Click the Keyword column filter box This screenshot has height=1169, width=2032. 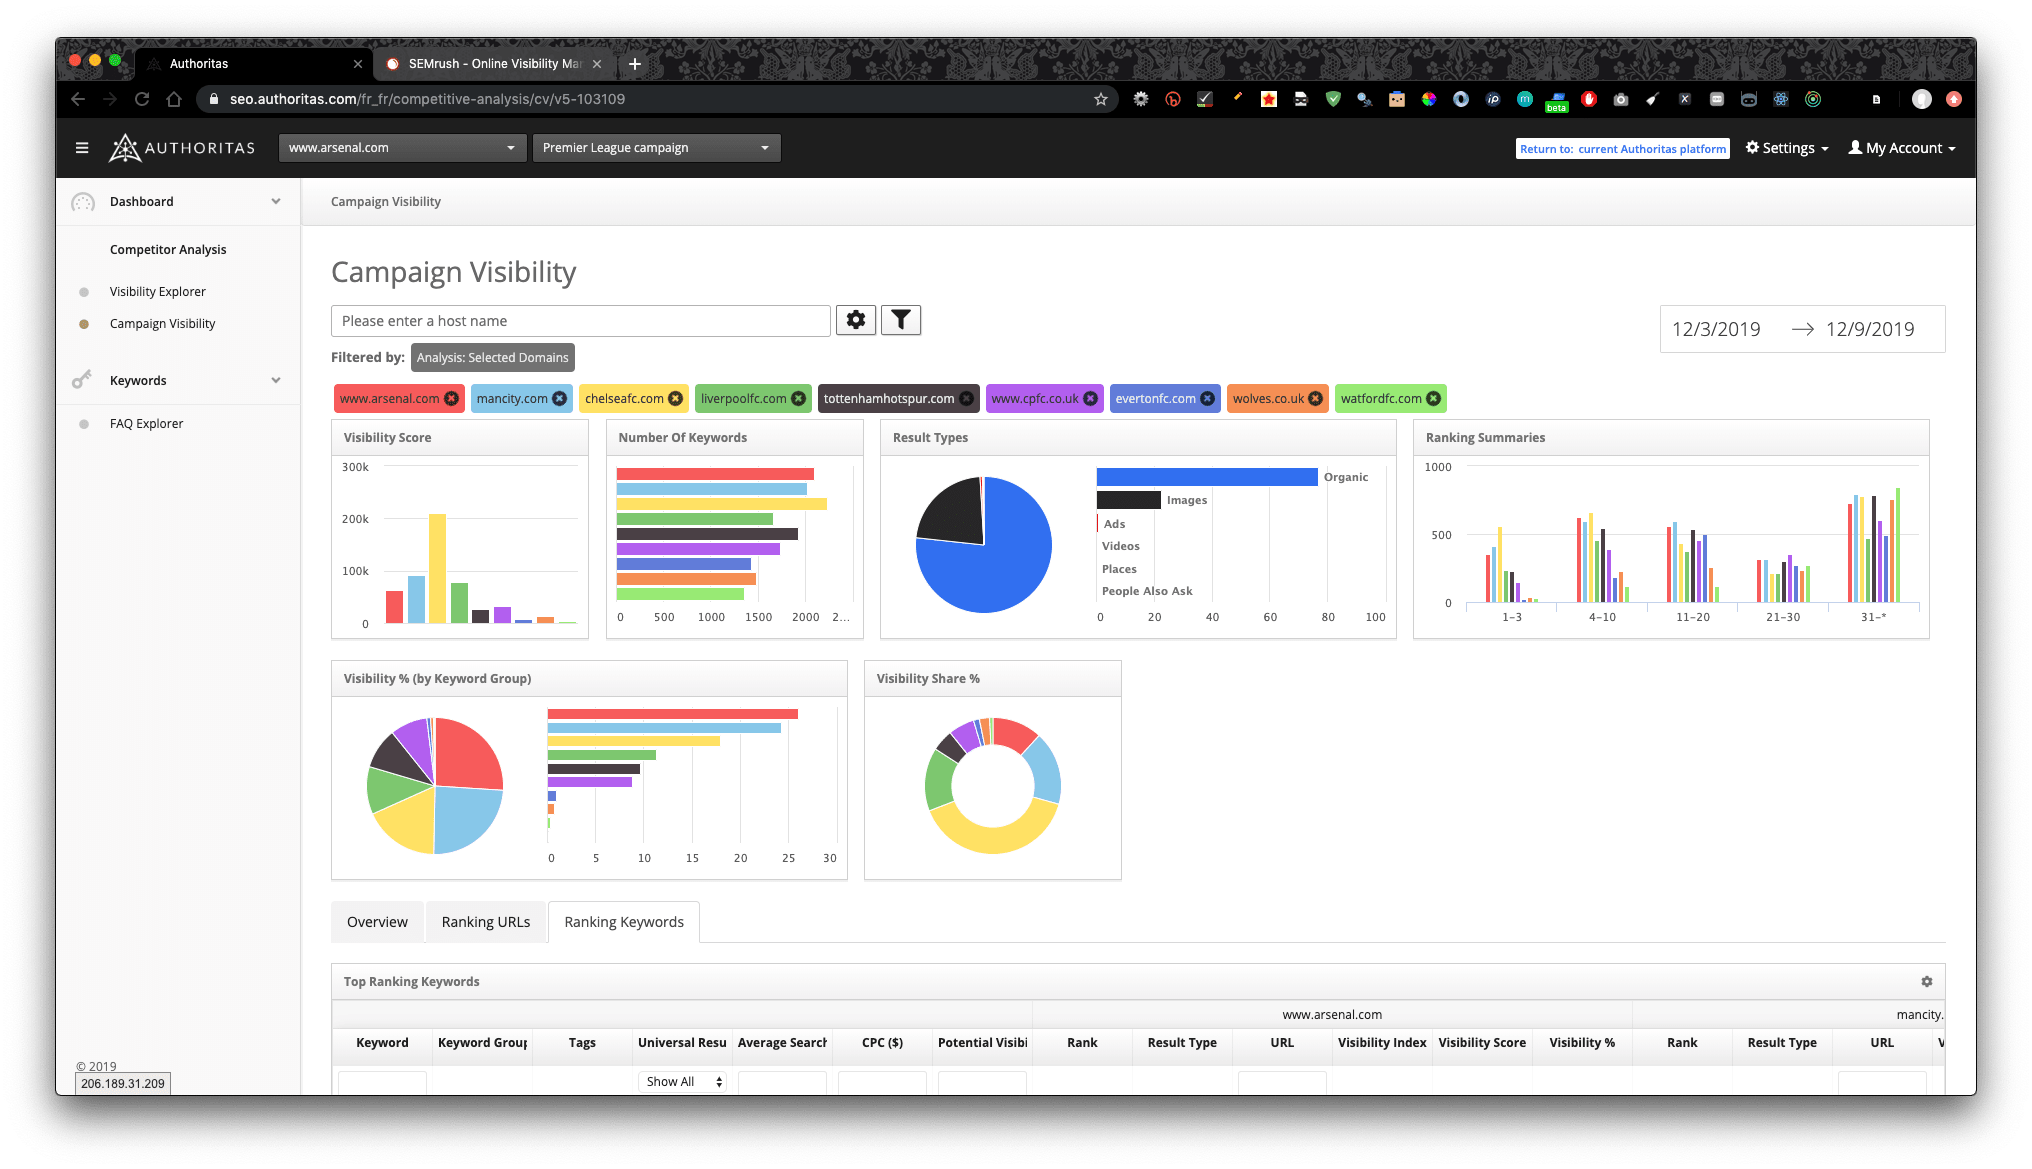[x=382, y=1082]
